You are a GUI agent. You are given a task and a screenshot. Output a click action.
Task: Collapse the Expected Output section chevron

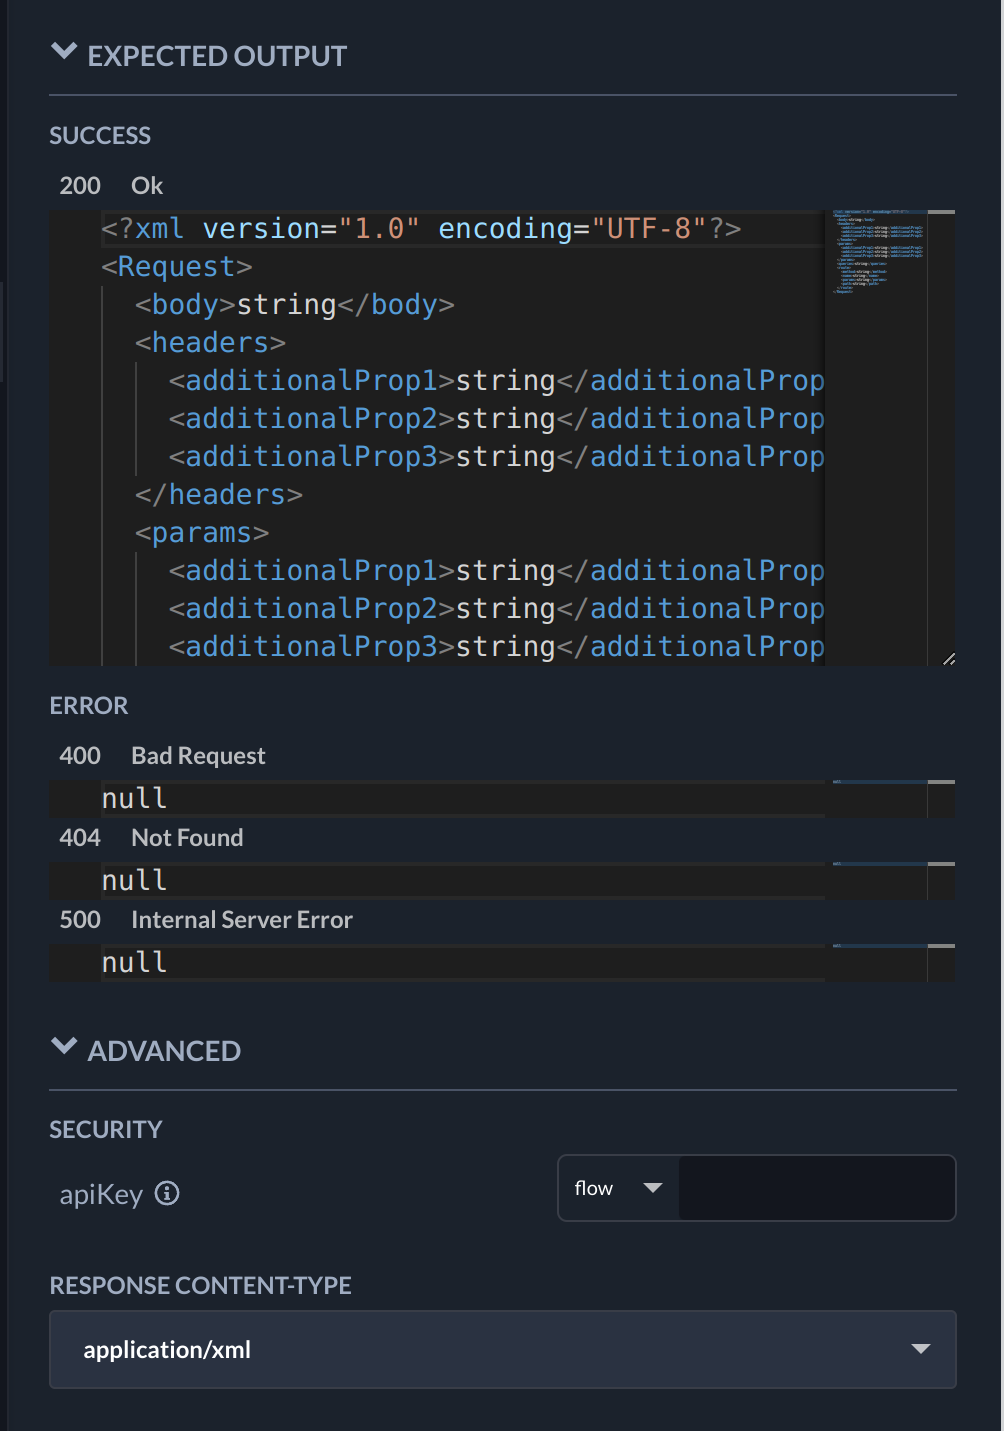[x=64, y=52]
